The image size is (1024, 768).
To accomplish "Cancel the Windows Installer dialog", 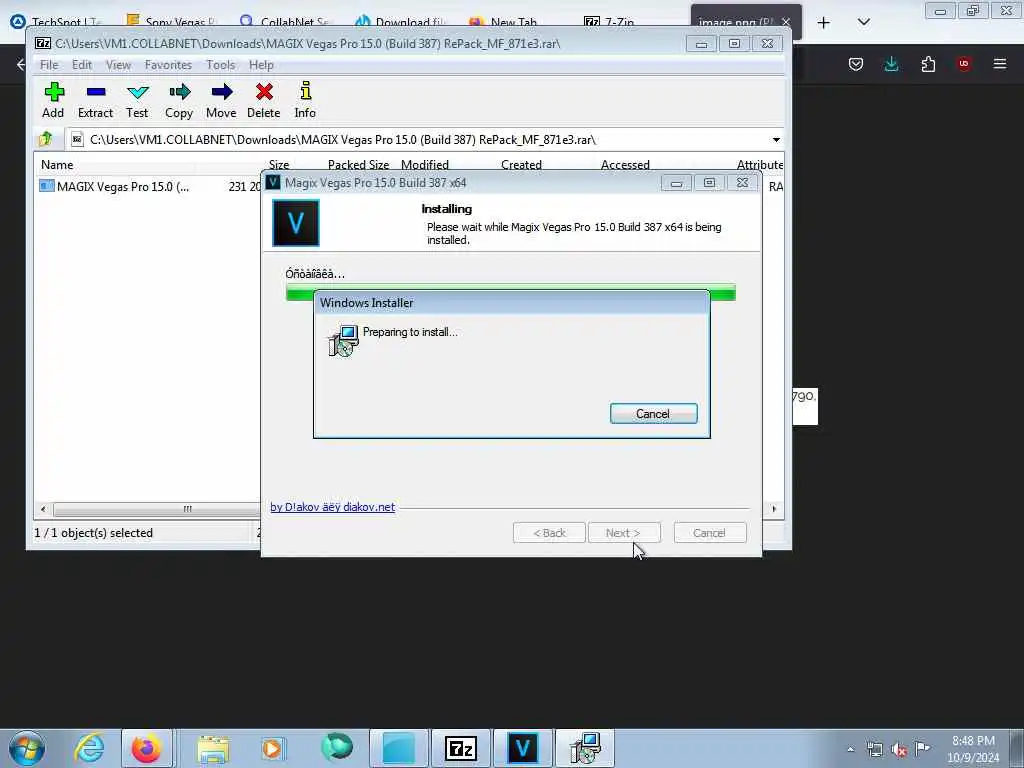I will coord(653,413).
